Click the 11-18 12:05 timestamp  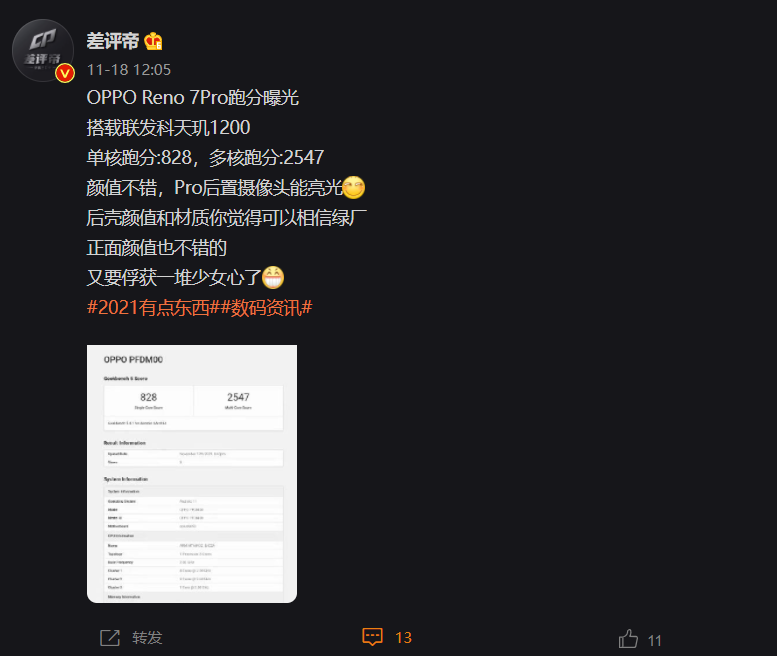coord(129,70)
